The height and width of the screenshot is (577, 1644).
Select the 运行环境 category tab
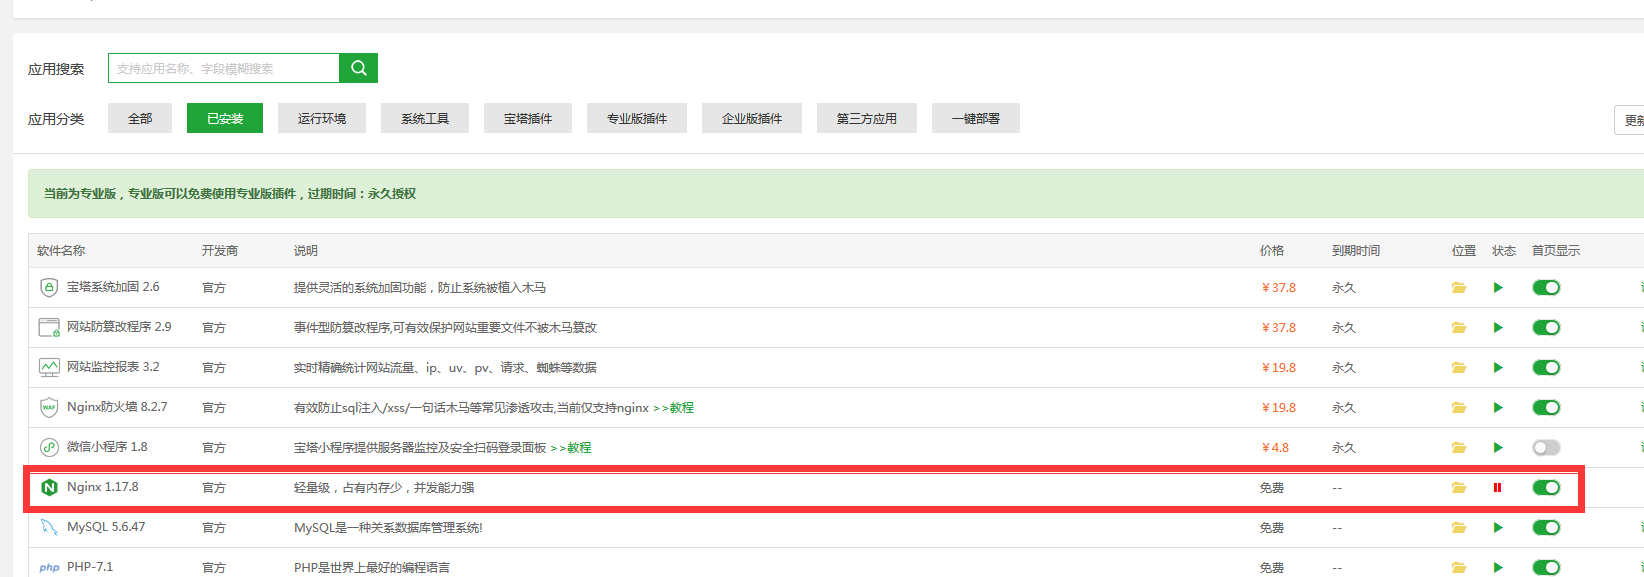(x=322, y=118)
